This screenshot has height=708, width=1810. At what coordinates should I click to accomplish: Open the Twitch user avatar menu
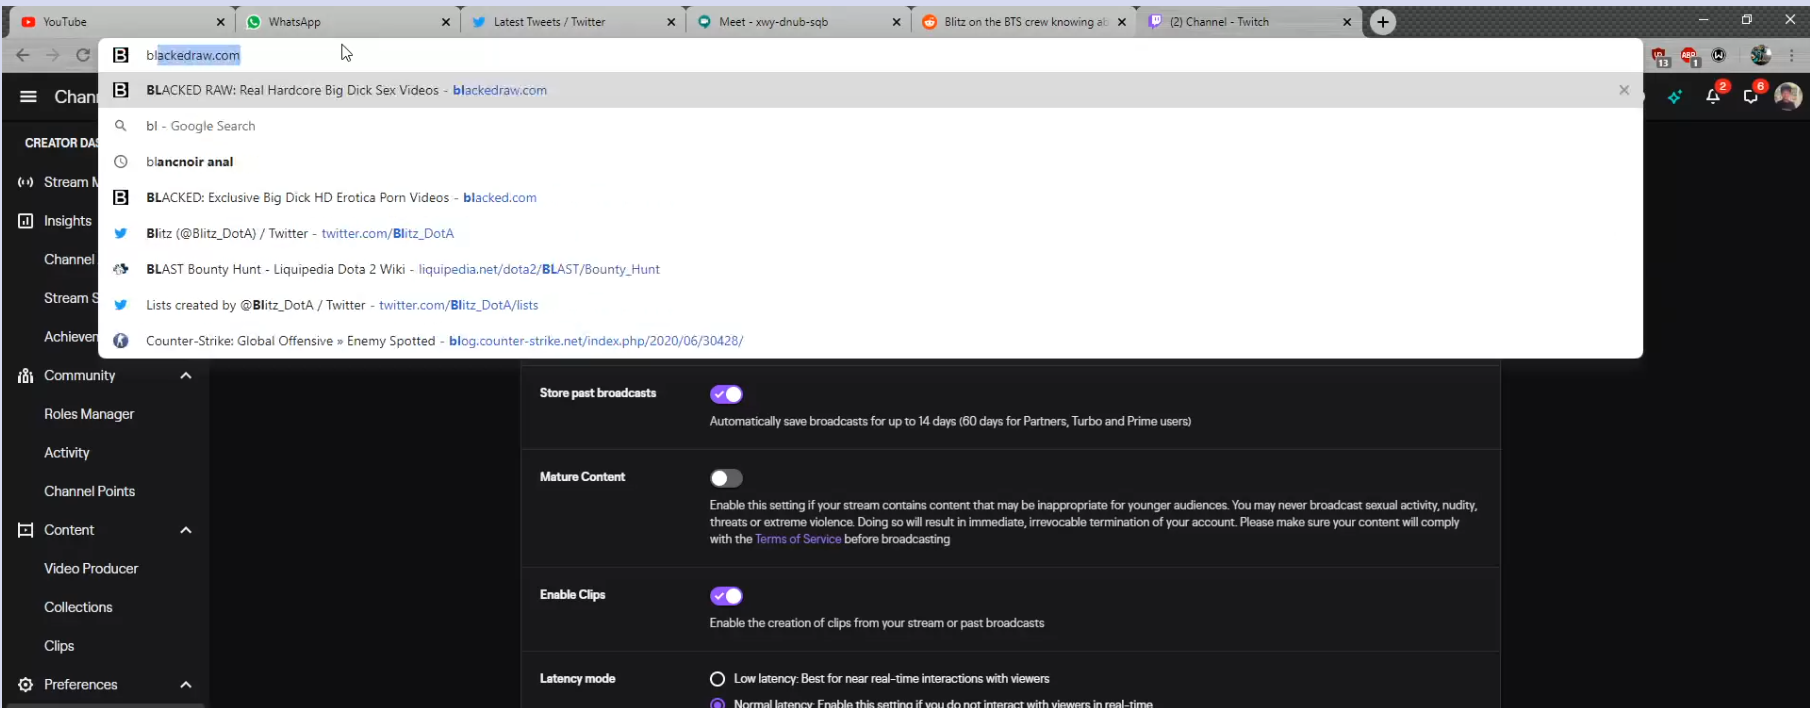click(x=1788, y=96)
